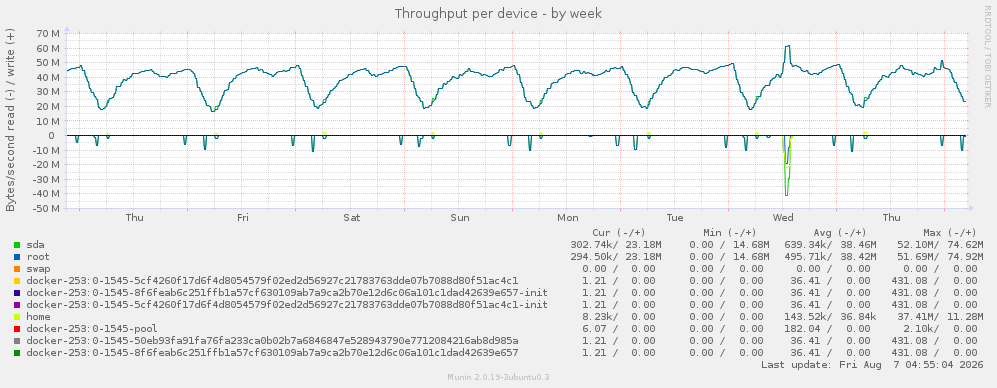Click the 'Max (-/+)' column header

949,233
